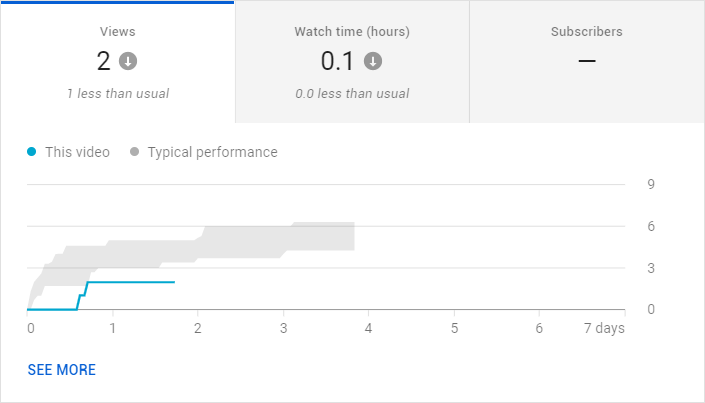Click the day 2 tick on x-axis
705x403 pixels.
197,328
